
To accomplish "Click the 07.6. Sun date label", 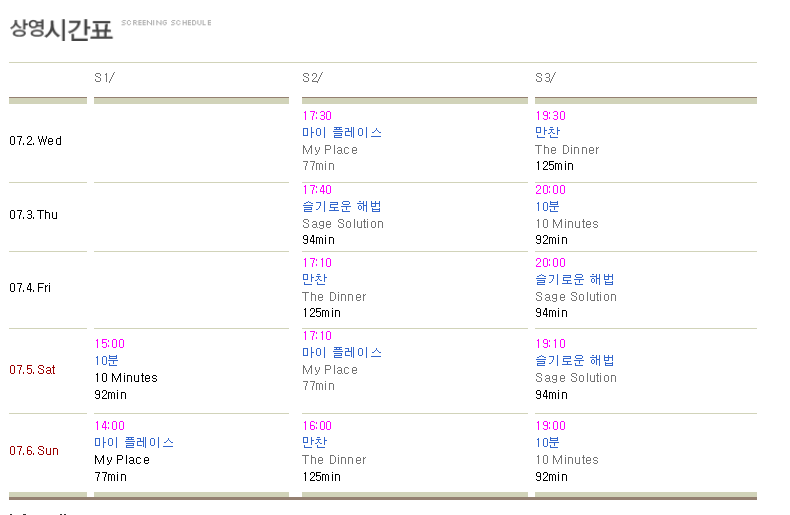I will pos(34,451).
